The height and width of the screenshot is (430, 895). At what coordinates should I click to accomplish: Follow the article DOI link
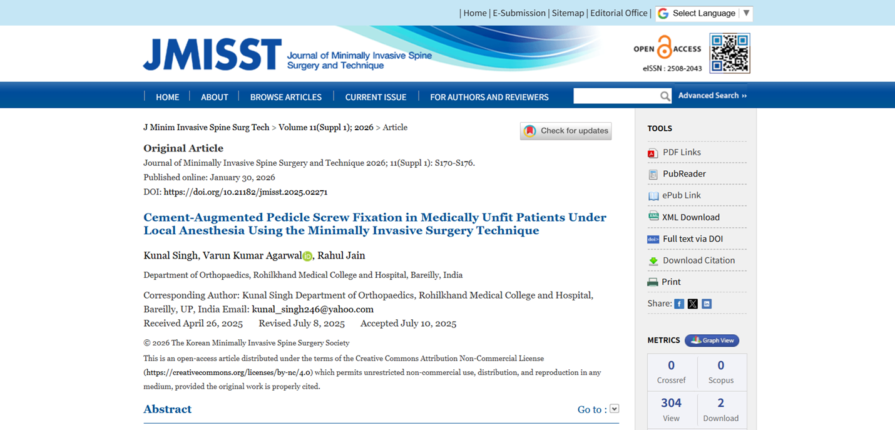[x=245, y=192]
